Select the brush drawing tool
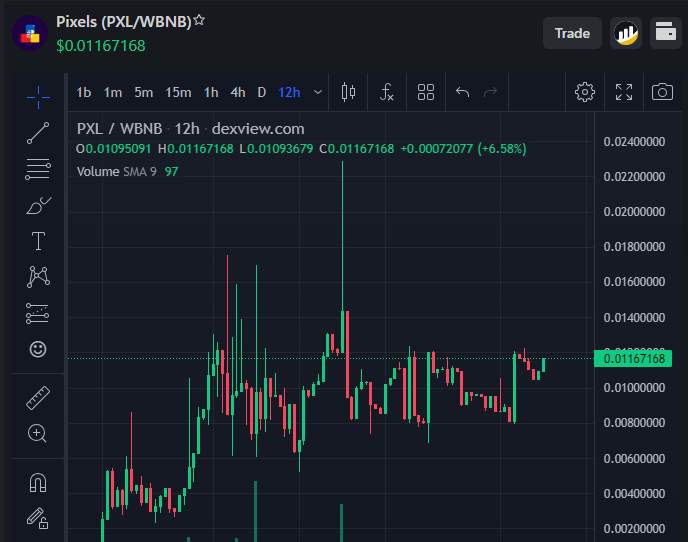The height and width of the screenshot is (542, 688). coord(38,205)
